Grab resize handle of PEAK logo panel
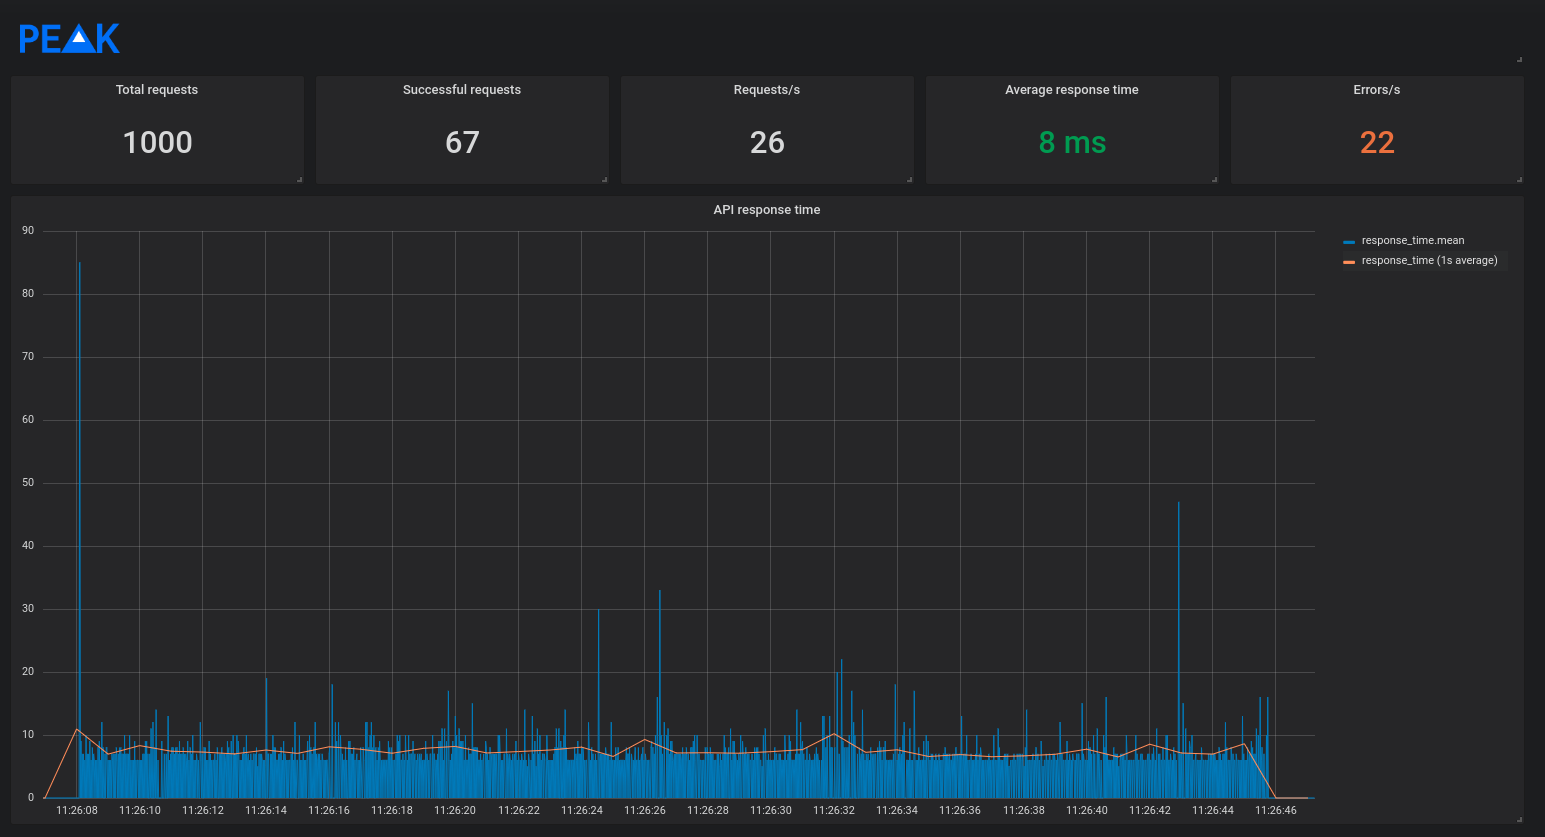 (1520, 60)
